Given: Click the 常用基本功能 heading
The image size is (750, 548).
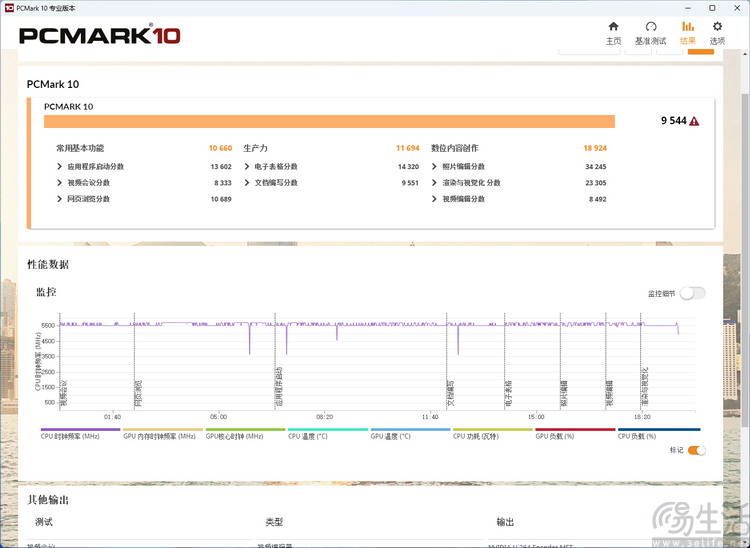Looking at the screenshot, I should coord(80,148).
